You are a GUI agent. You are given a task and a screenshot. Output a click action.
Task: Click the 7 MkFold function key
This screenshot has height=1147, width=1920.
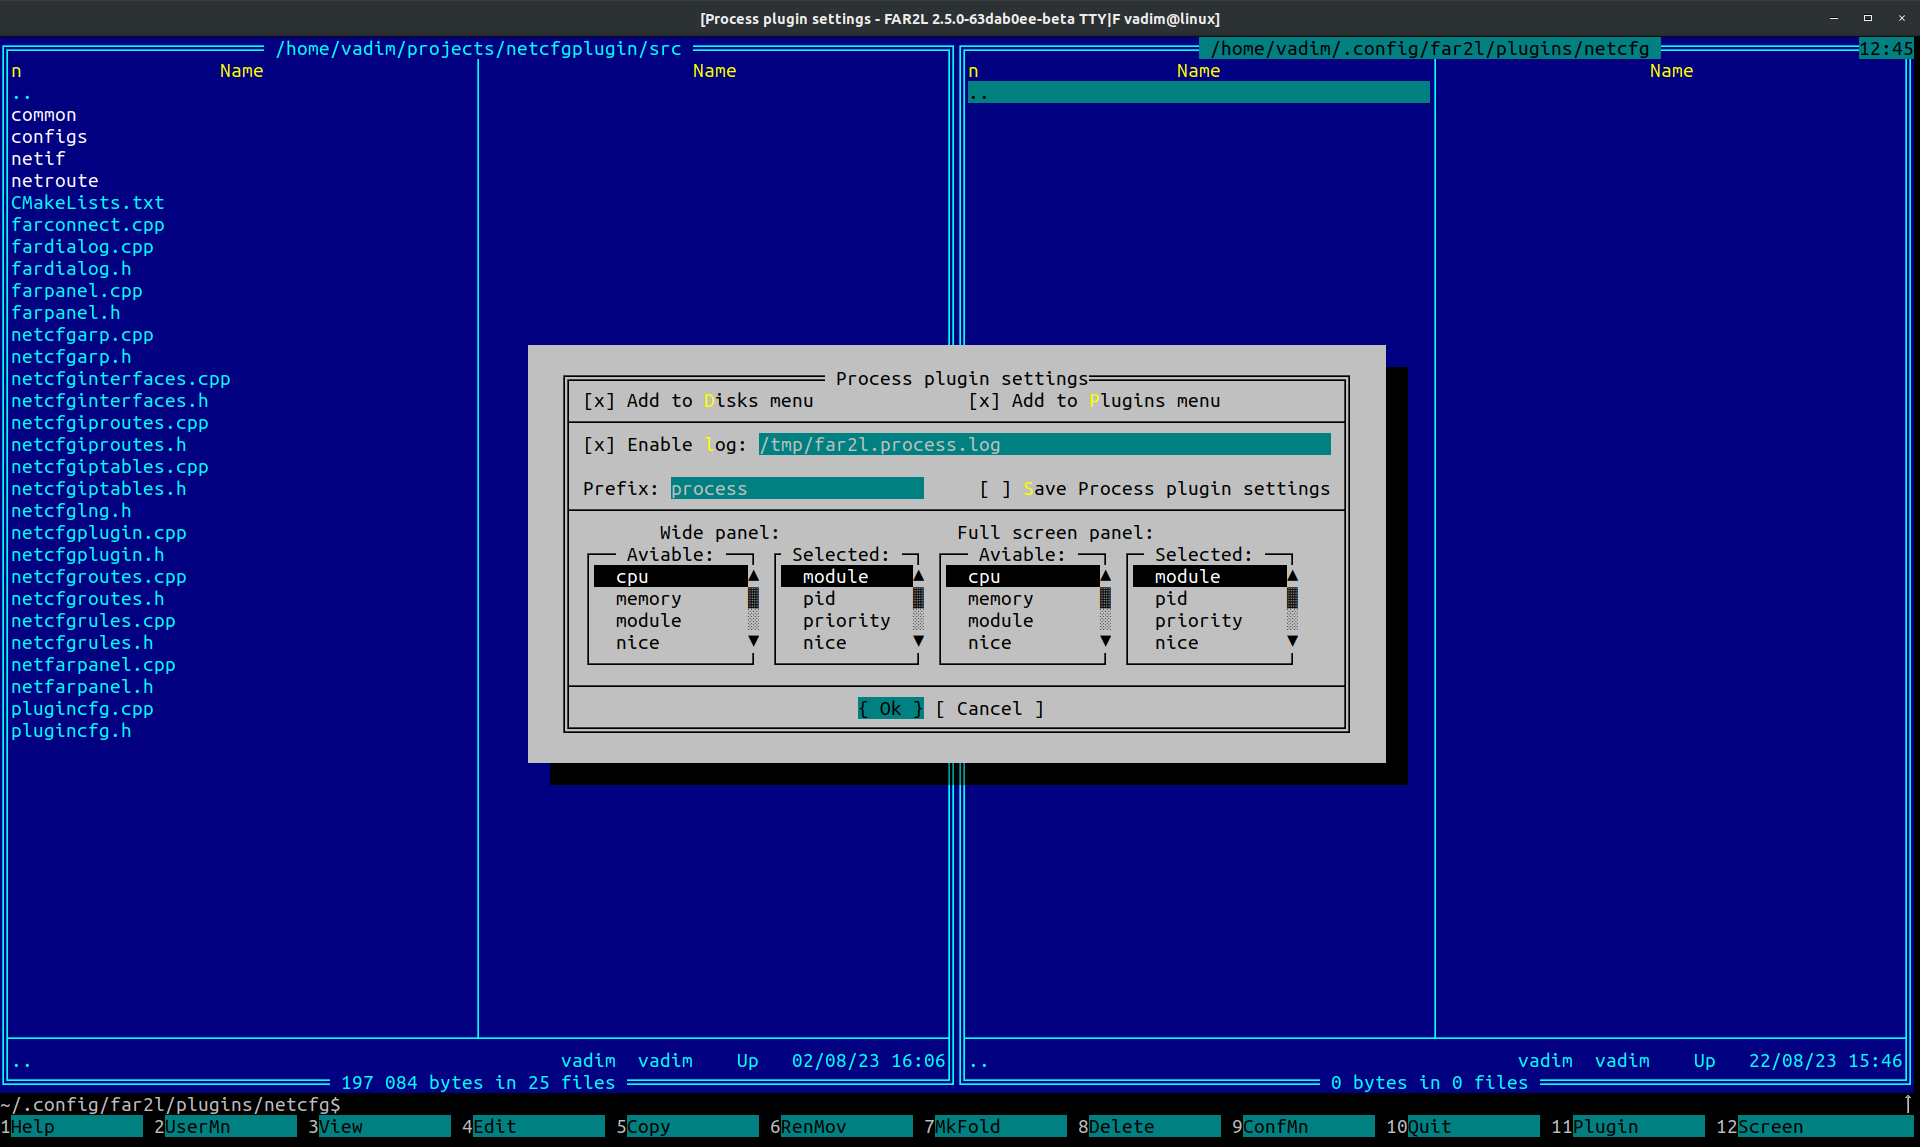click(995, 1127)
